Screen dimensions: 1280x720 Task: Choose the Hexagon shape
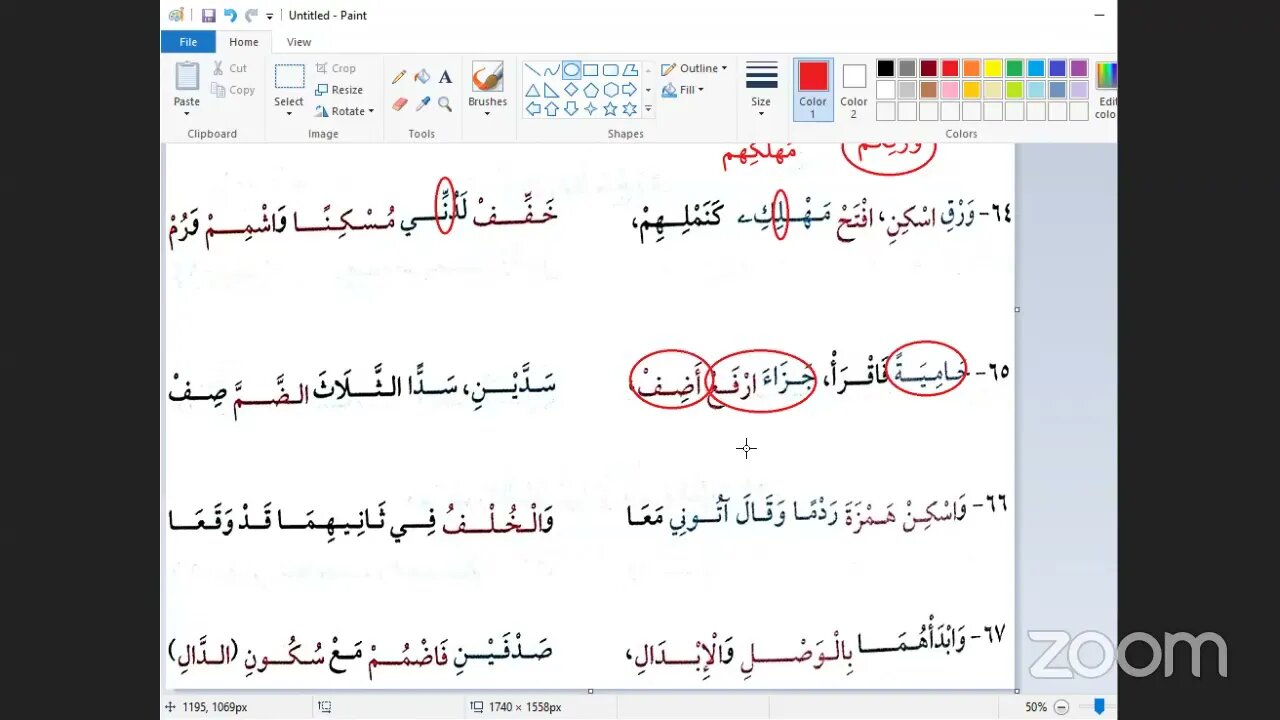[610, 89]
